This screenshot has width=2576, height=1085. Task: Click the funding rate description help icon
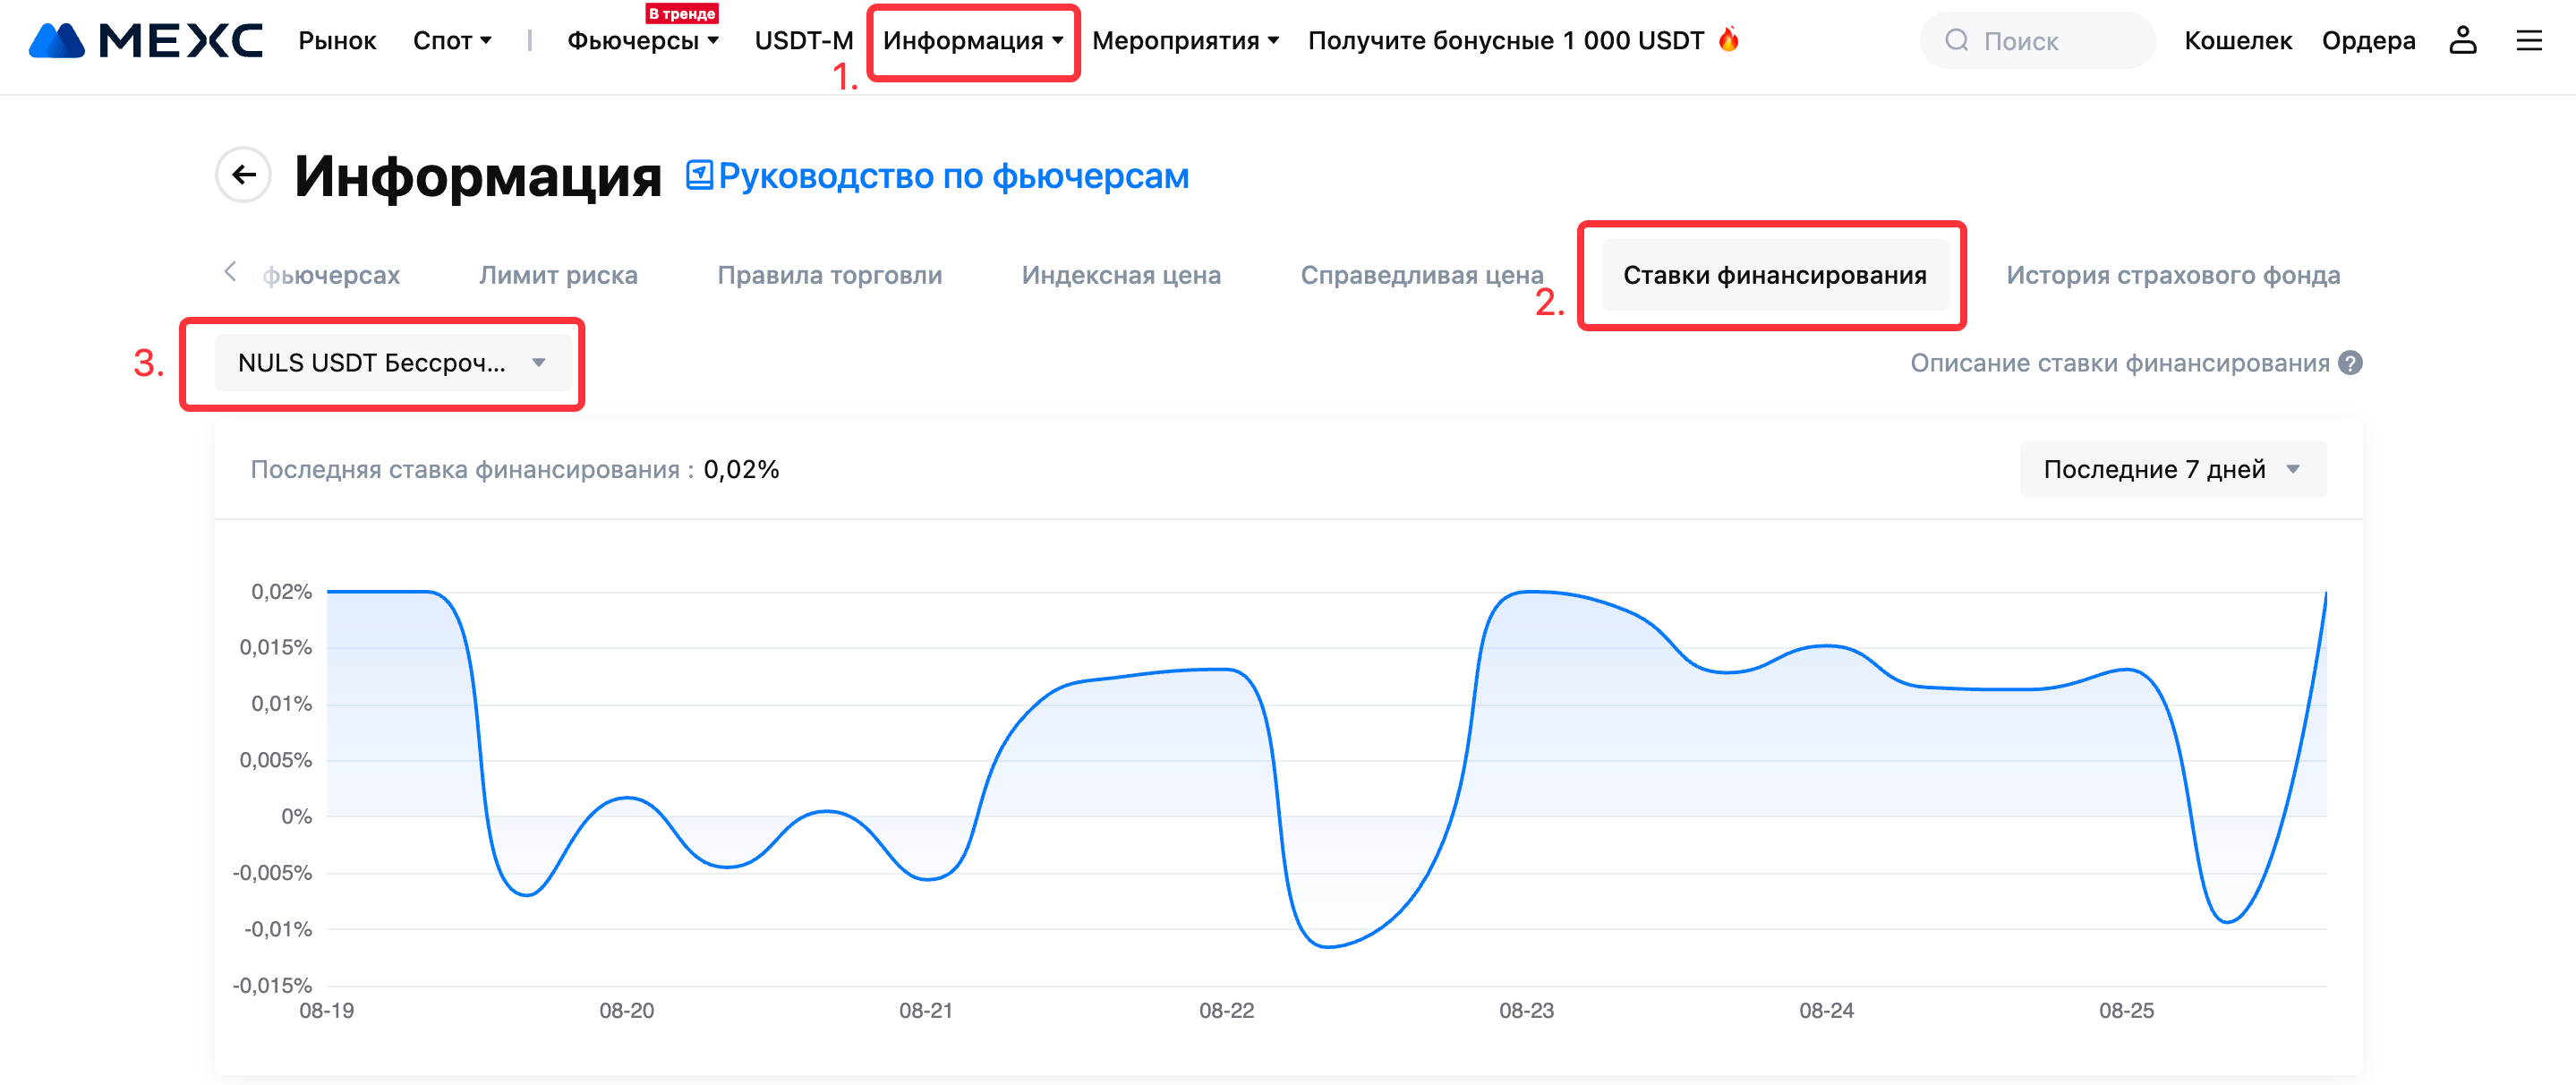(2351, 363)
